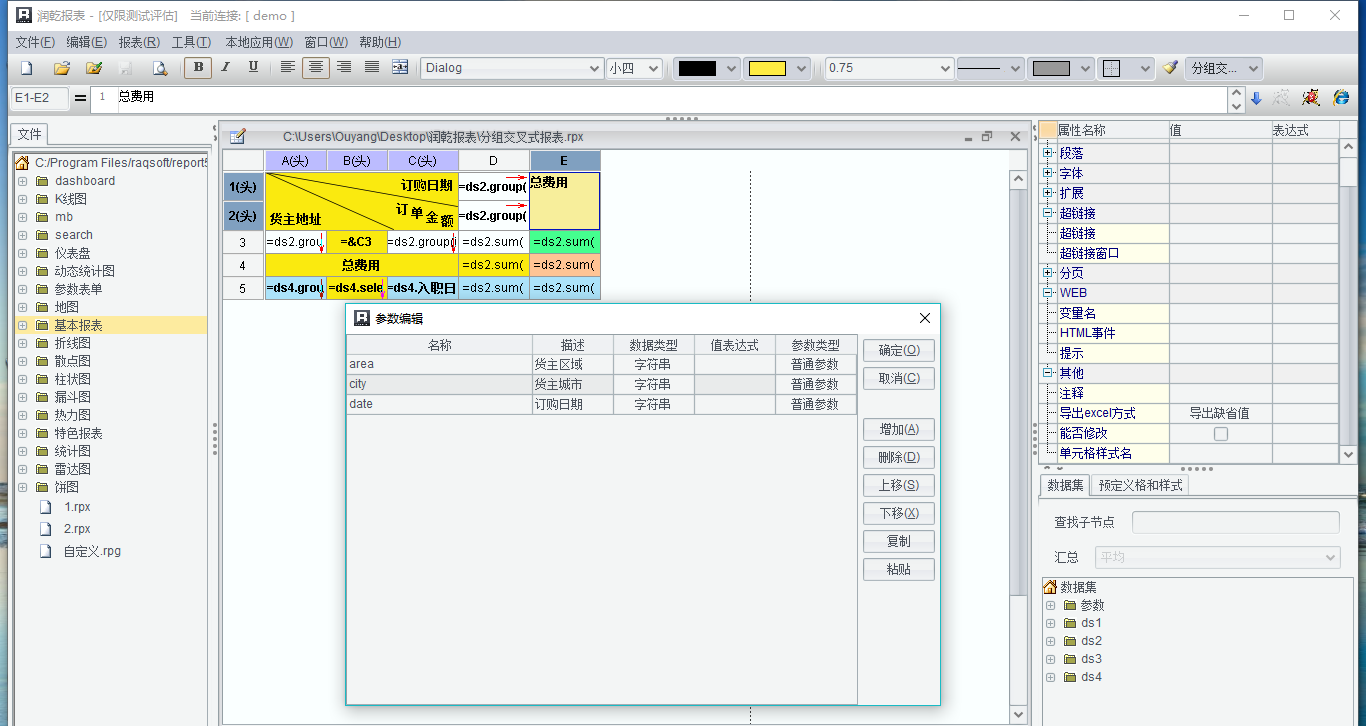Select file 1.rpx in file tree
The image size is (1366, 726).
click(x=77, y=507)
